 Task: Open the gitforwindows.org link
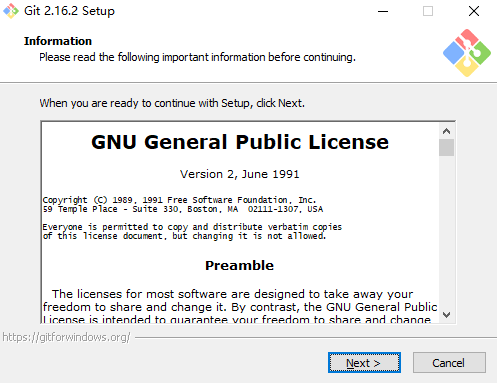click(x=66, y=337)
